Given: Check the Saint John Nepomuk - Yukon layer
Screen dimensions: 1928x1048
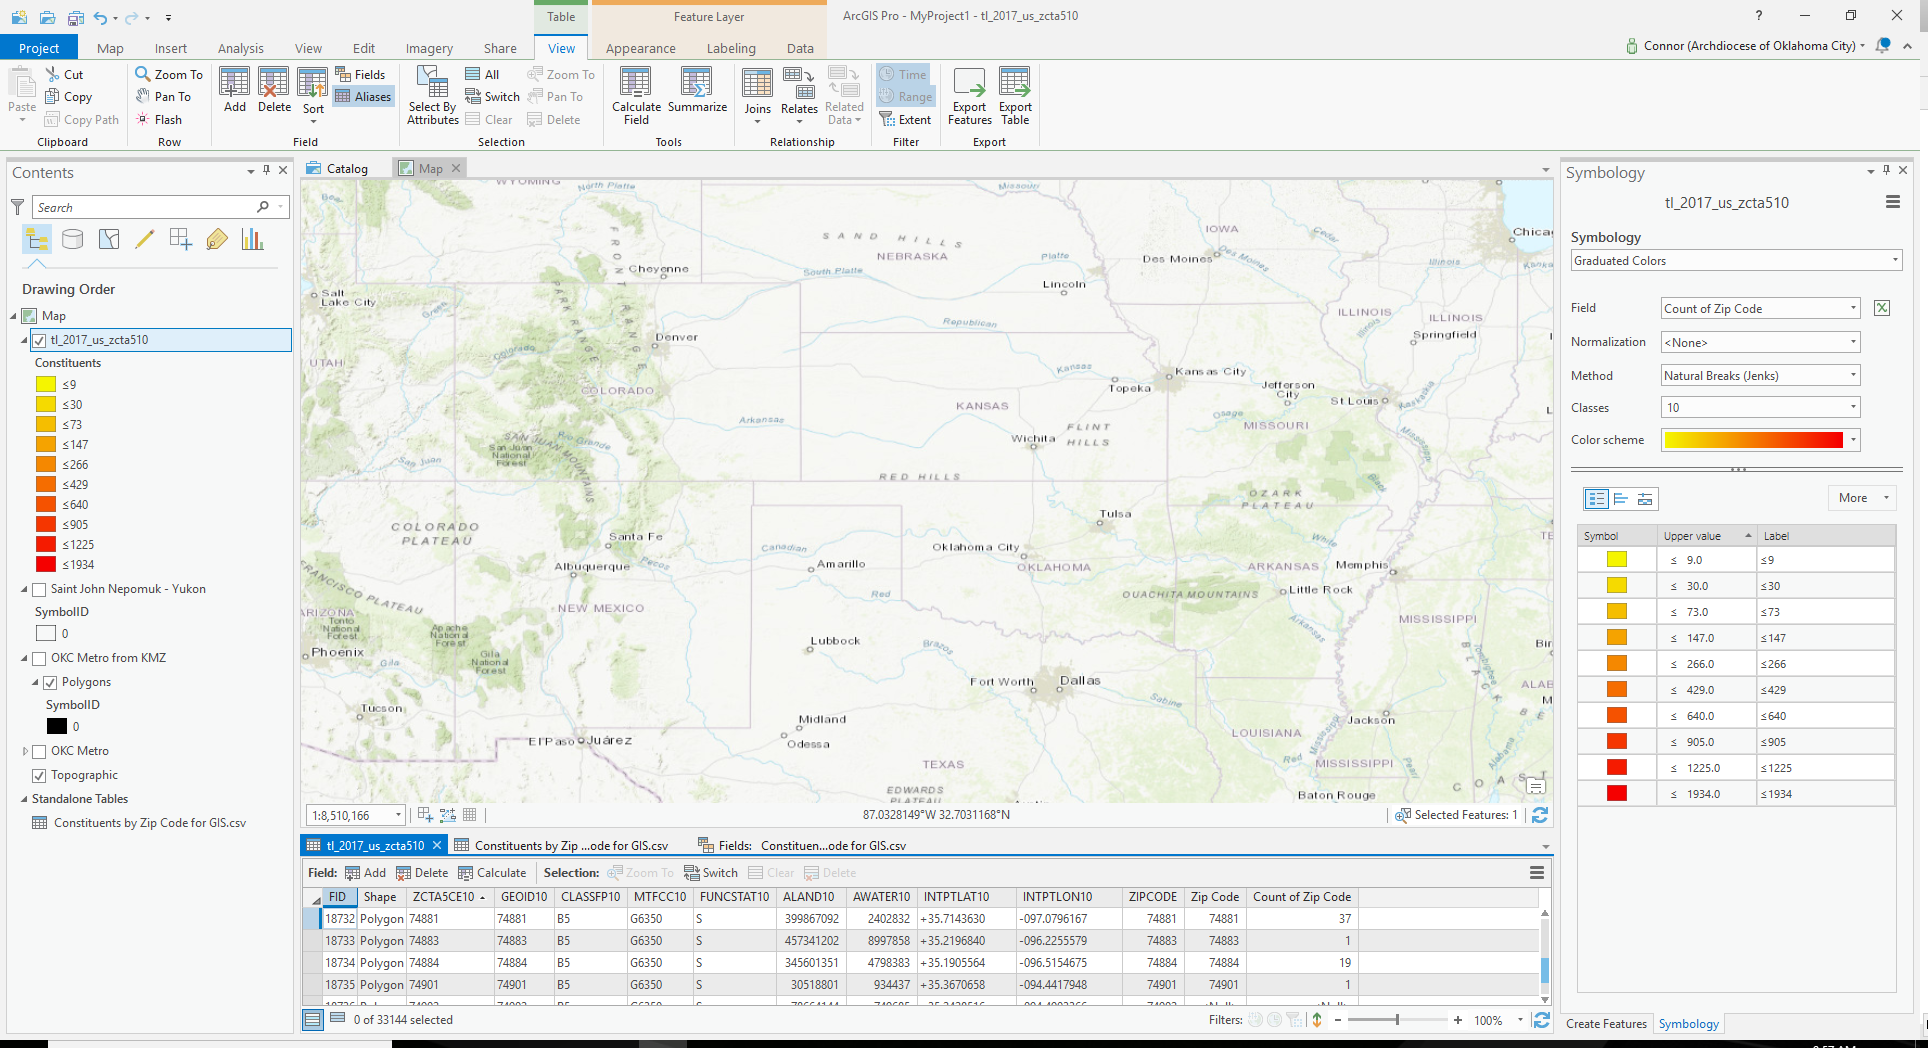Looking at the screenshot, I should [39, 590].
